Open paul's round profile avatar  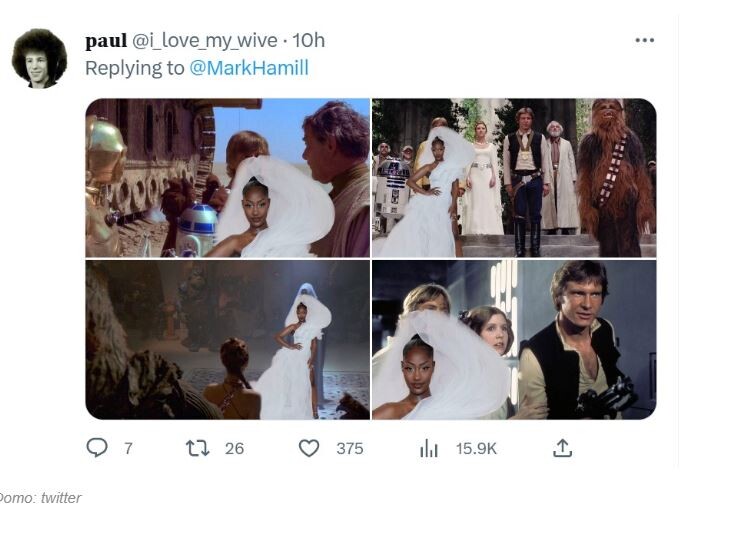click(x=39, y=59)
